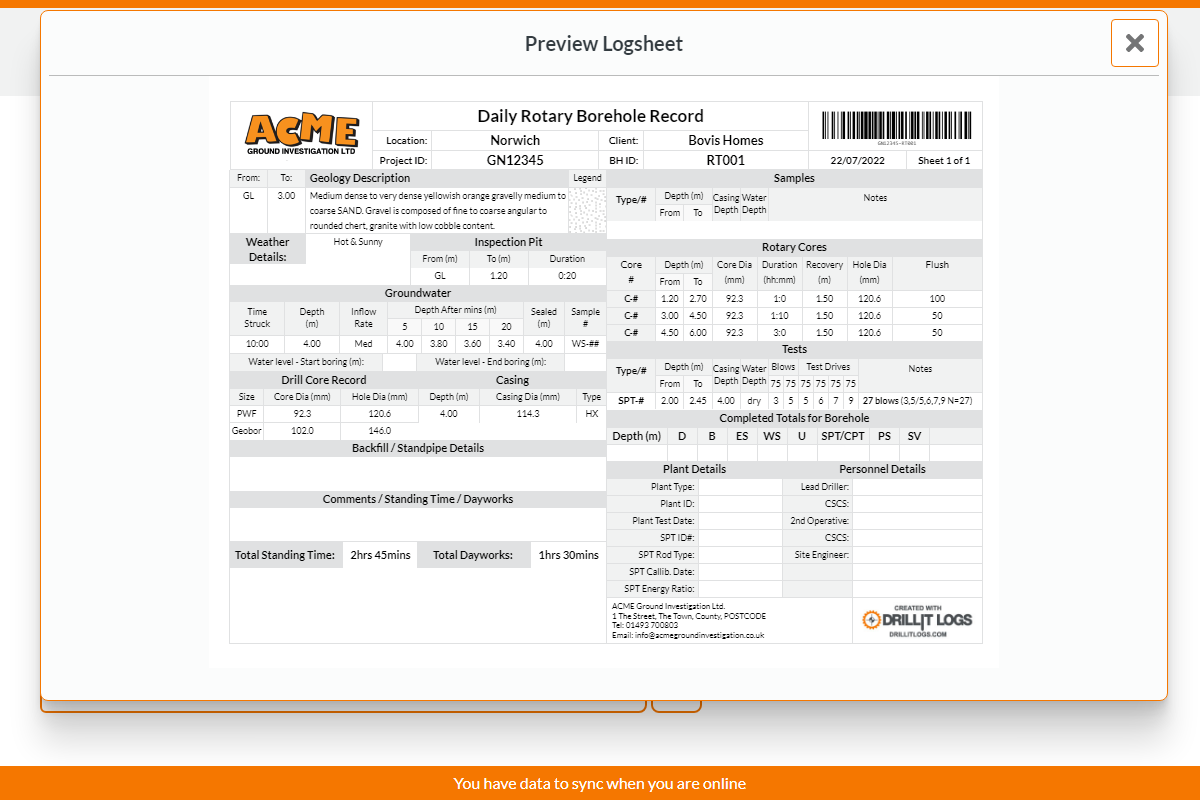The width and height of the screenshot is (1200, 800).
Task: Click the Plant Details header
Action: [x=694, y=469]
